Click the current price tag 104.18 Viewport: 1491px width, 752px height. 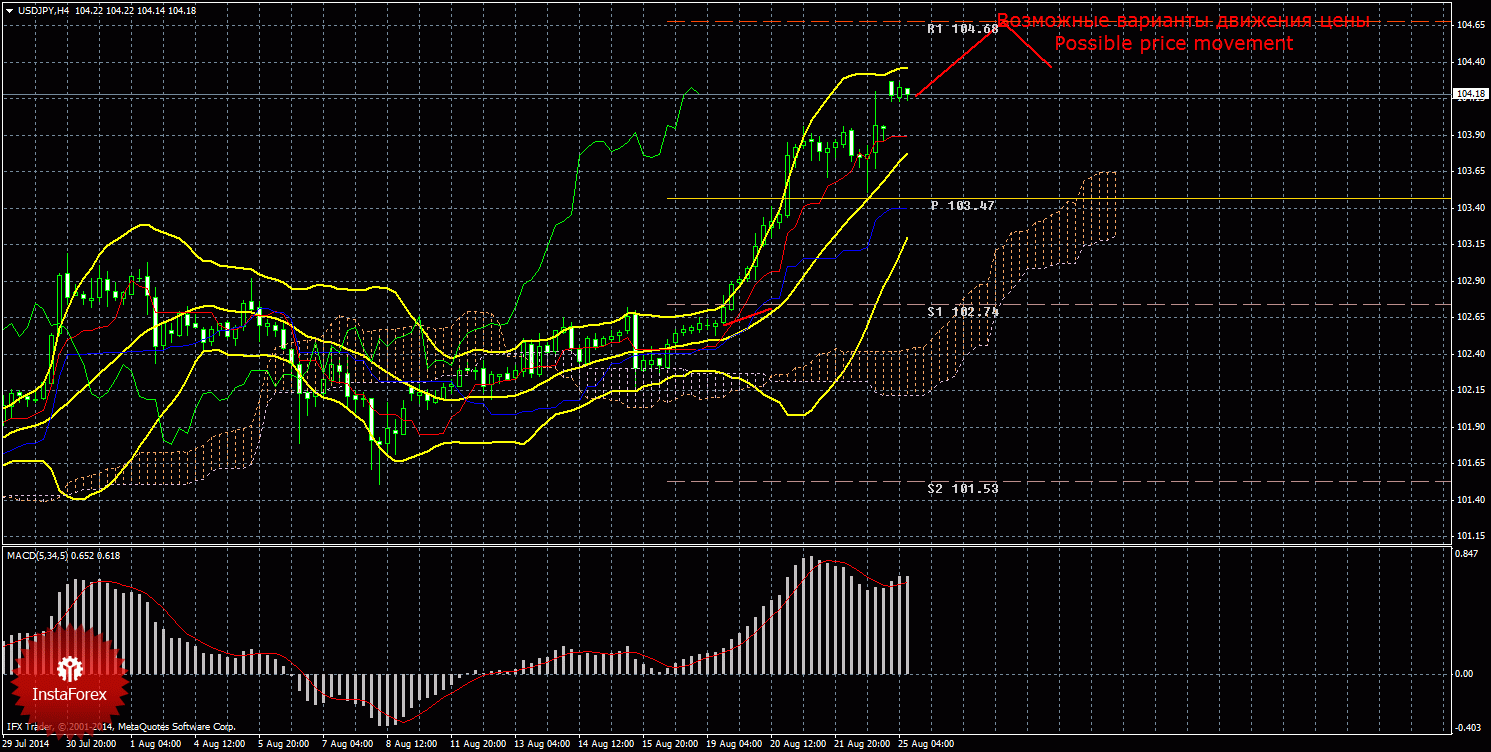pyautogui.click(x=1469, y=95)
